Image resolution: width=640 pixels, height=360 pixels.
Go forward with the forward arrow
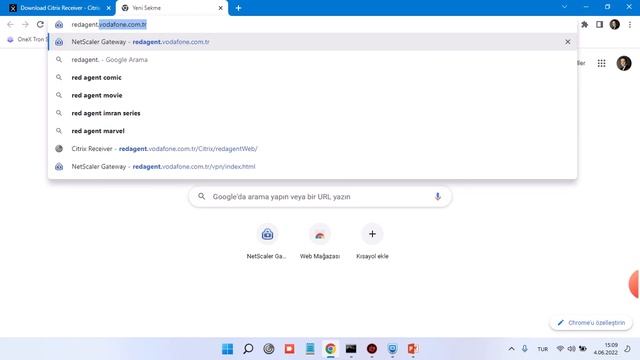pos(25,24)
